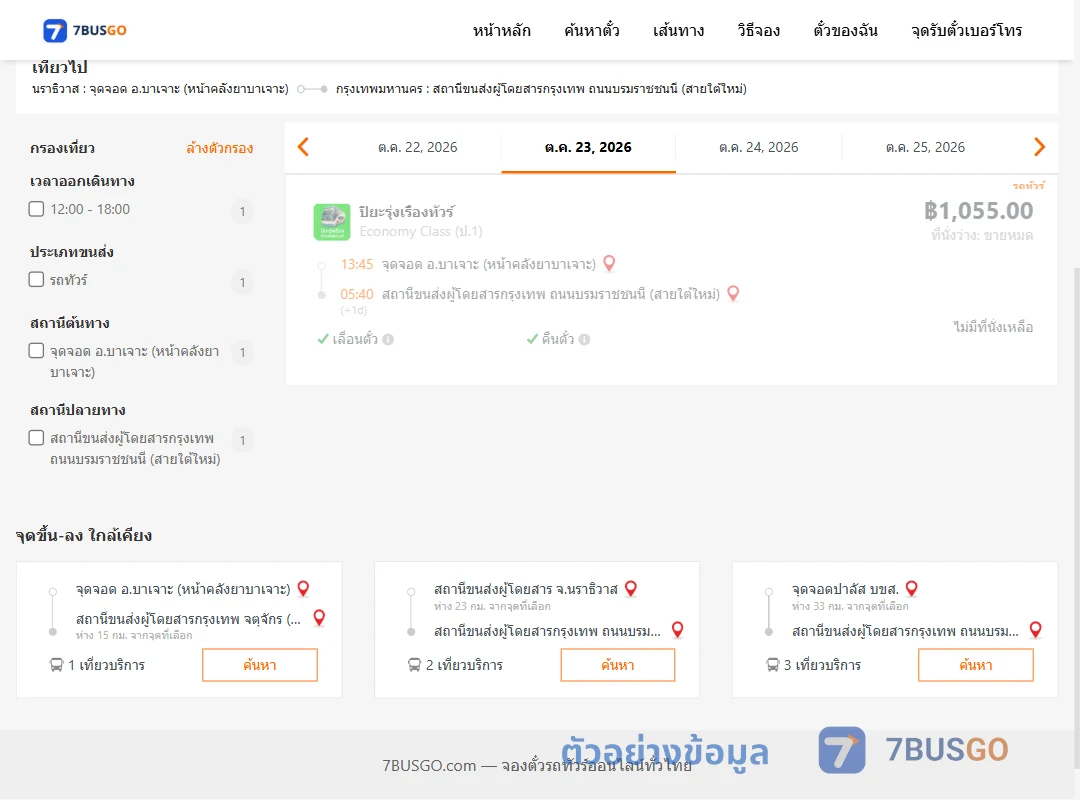This screenshot has width=1080, height=800.
Task: Click ห่าง 33 กม. จากจุดที่เลือก distance text
Action: click(850, 606)
